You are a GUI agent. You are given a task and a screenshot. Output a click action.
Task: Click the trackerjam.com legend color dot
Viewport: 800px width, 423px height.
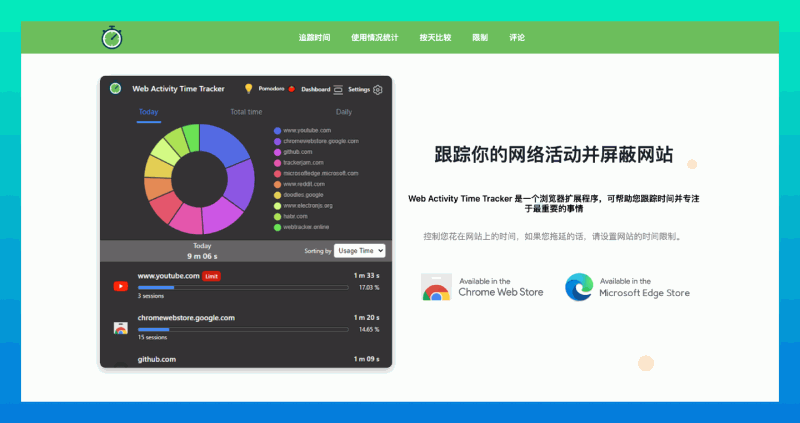pos(278,163)
